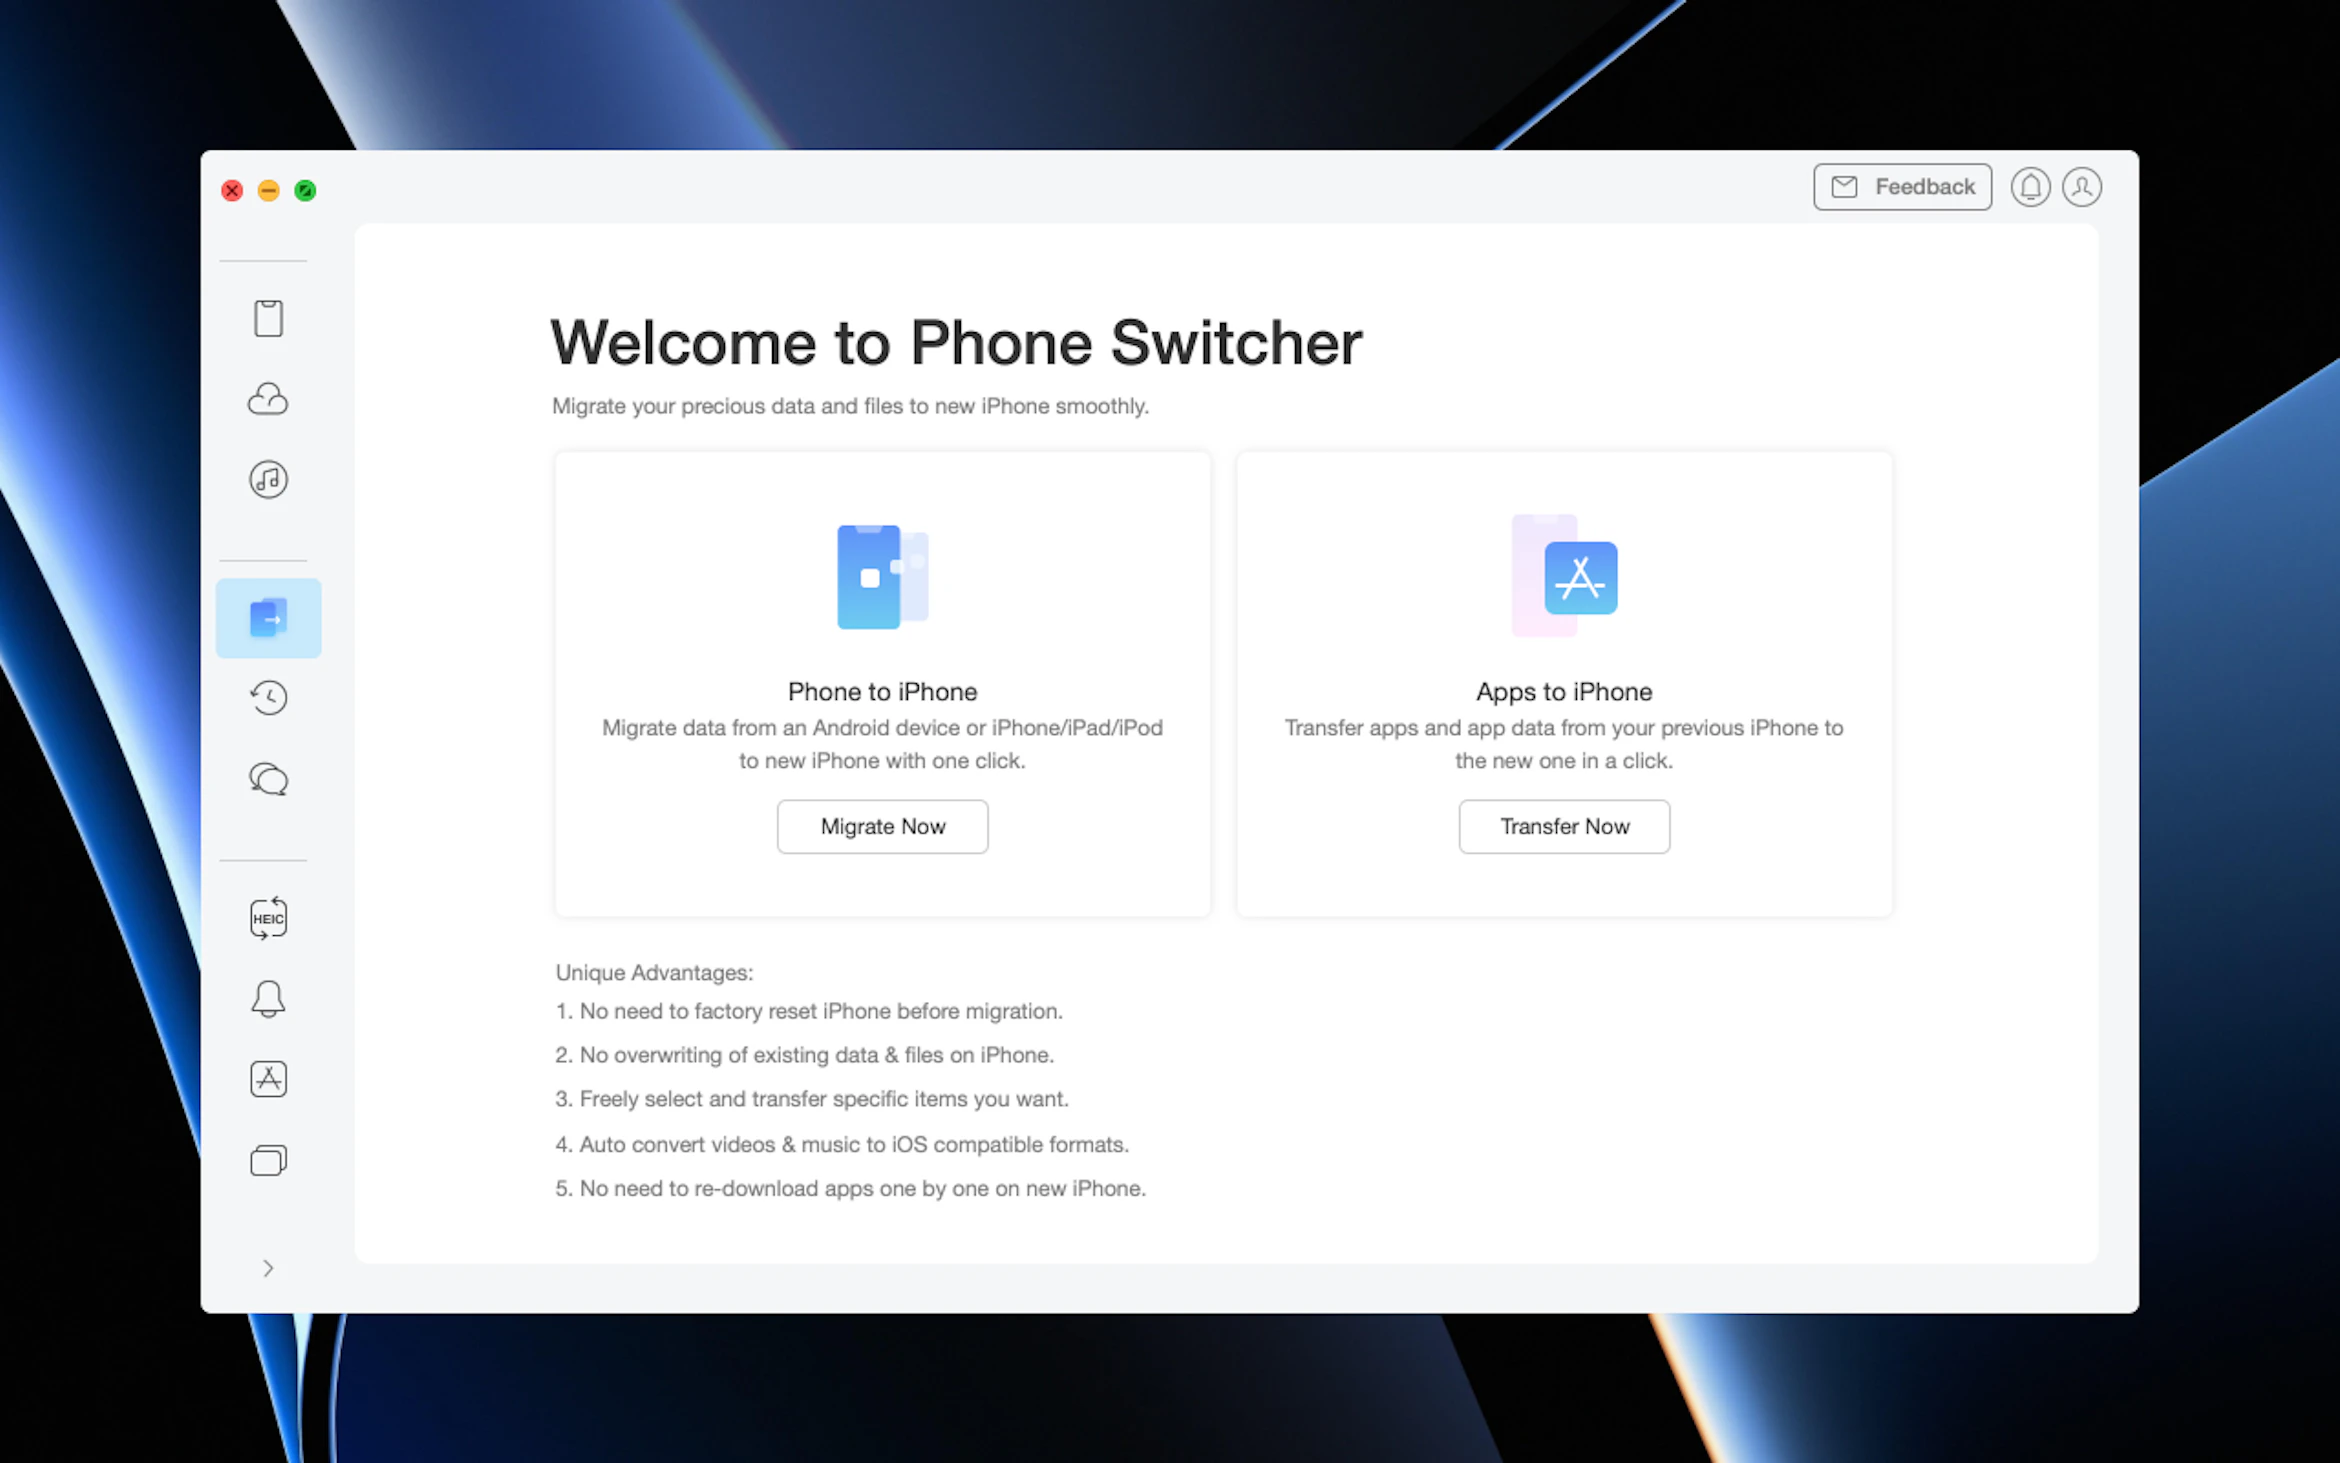
Task: Open the Device Manager sidebar icon
Action: click(x=268, y=318)
